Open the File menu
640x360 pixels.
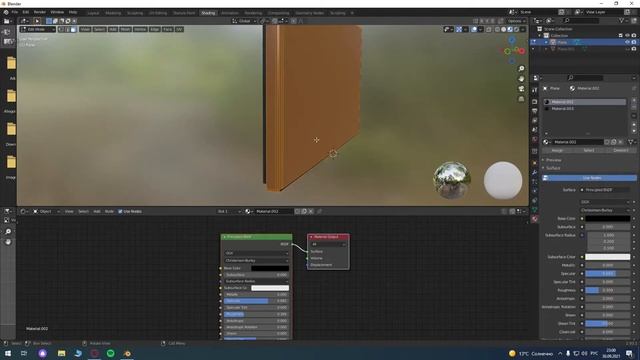point(15,12)
